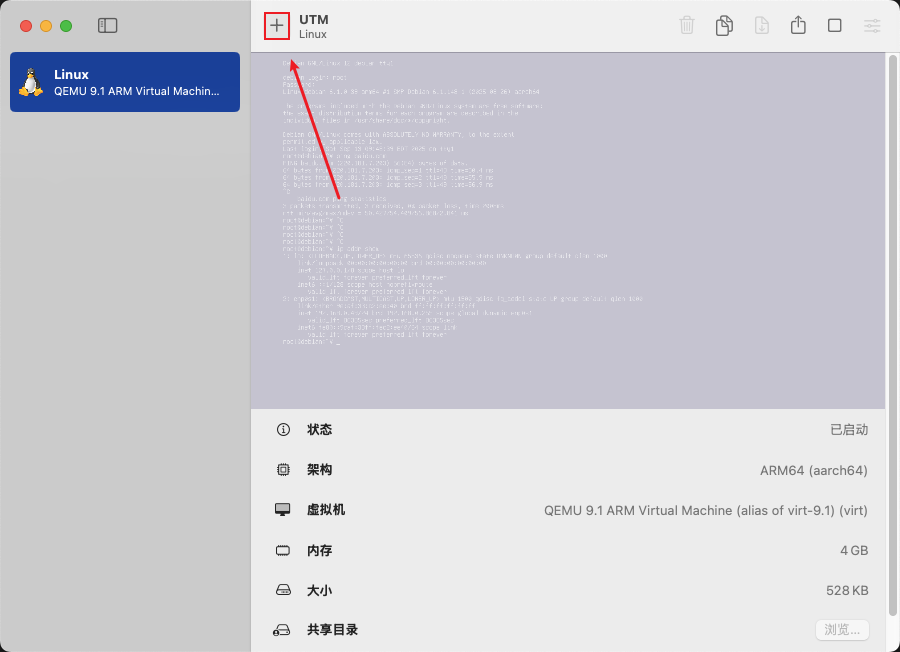This screenshot has width=900, height=652.
Task: Toggle the sidebar visibility icon
Action: point(107,25)
